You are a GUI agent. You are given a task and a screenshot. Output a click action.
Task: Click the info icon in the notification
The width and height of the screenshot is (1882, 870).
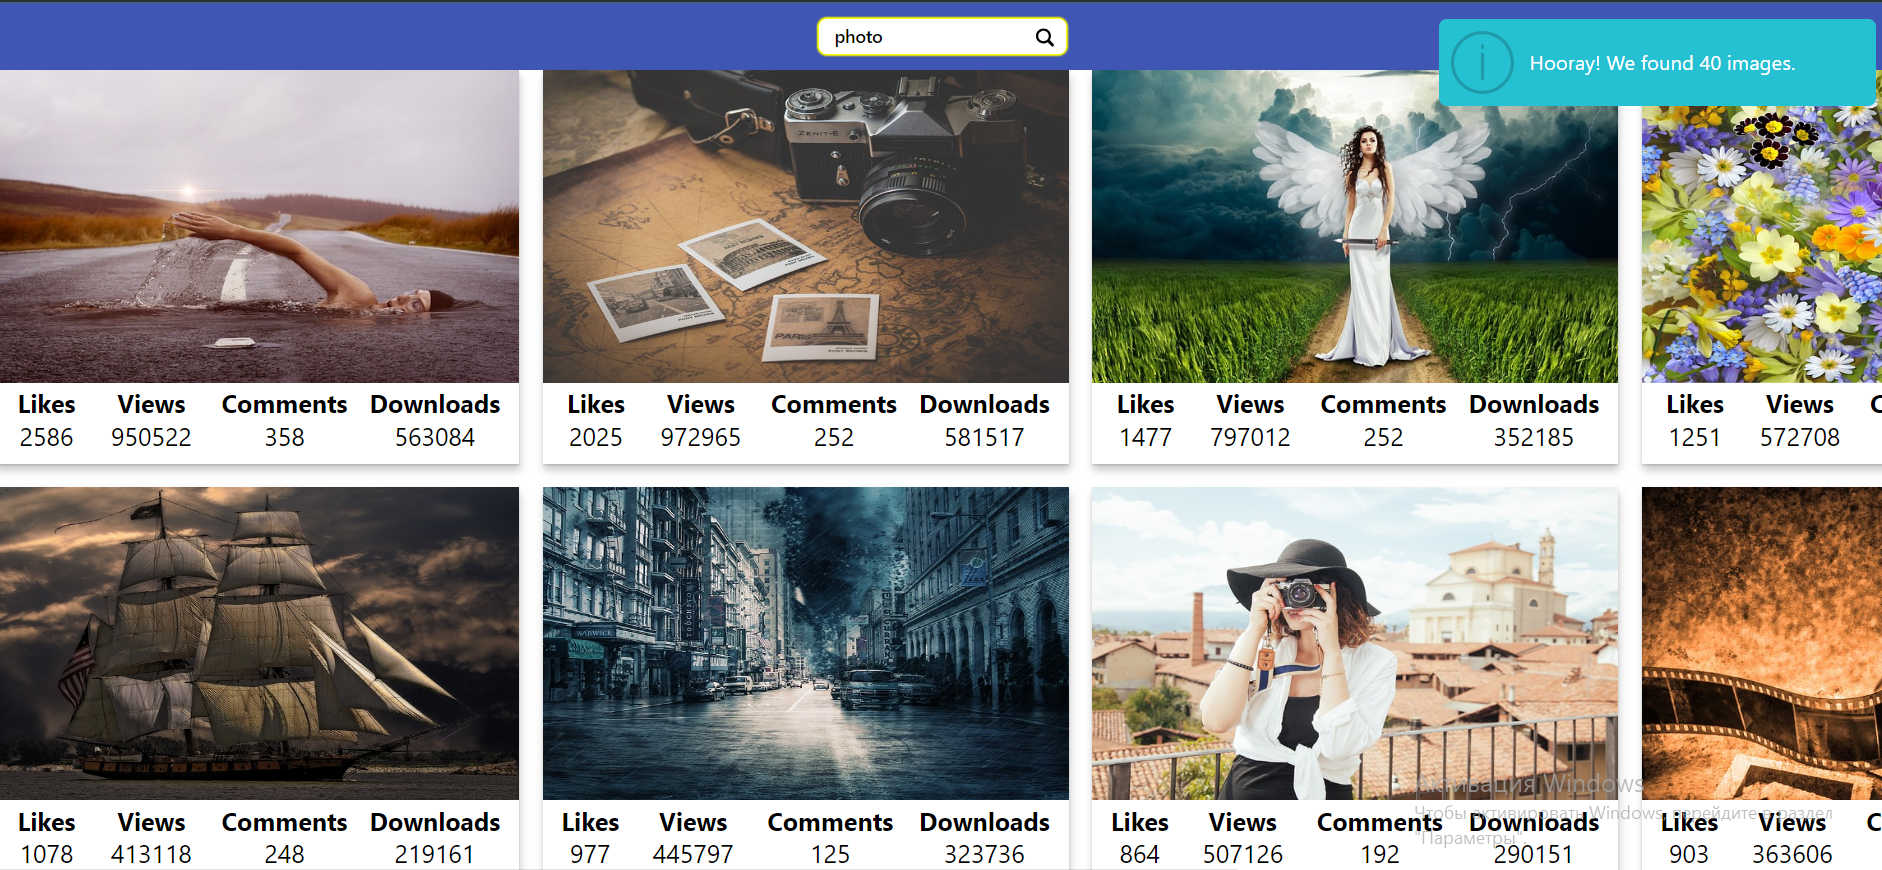[x=1482, y=63]
